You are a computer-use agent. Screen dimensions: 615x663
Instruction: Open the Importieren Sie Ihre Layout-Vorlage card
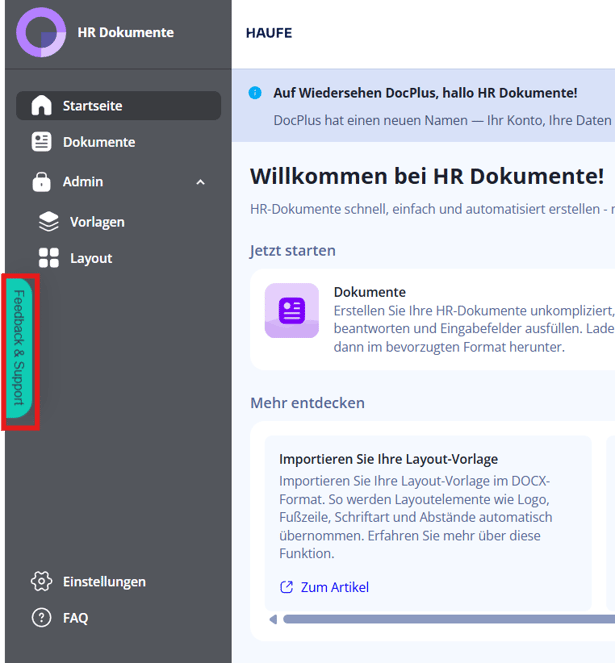tap(428, 523)
